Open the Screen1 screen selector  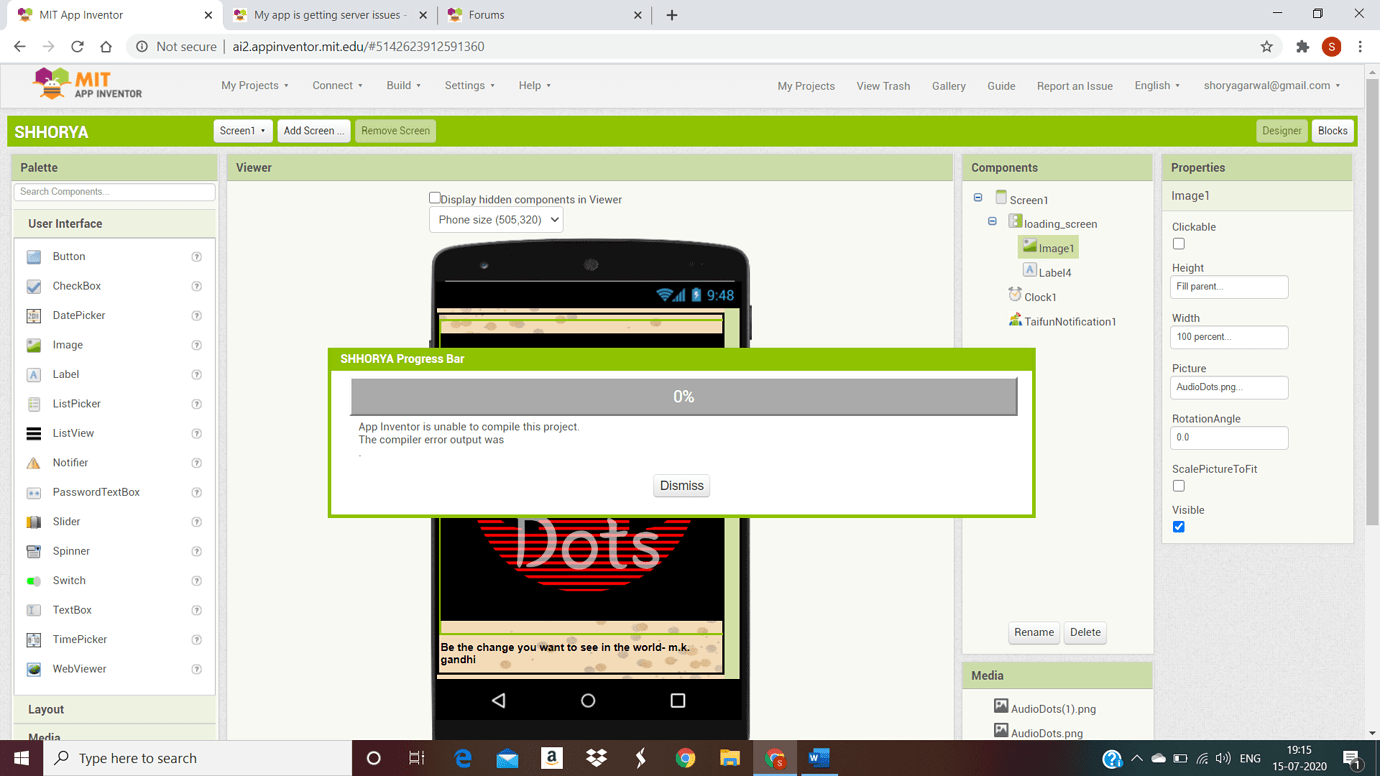(242, 130)
